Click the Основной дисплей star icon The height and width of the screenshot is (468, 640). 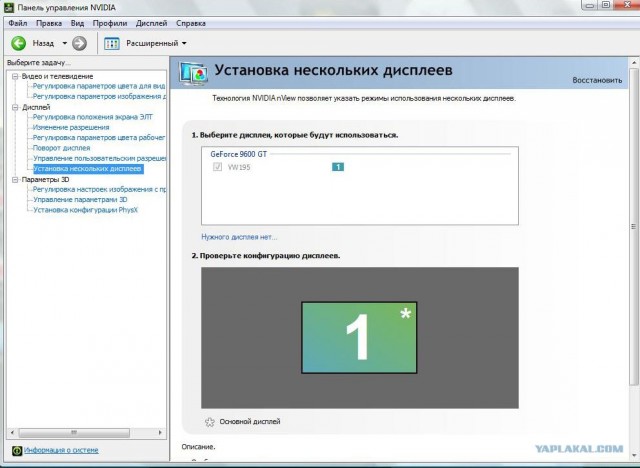[210, 422]
